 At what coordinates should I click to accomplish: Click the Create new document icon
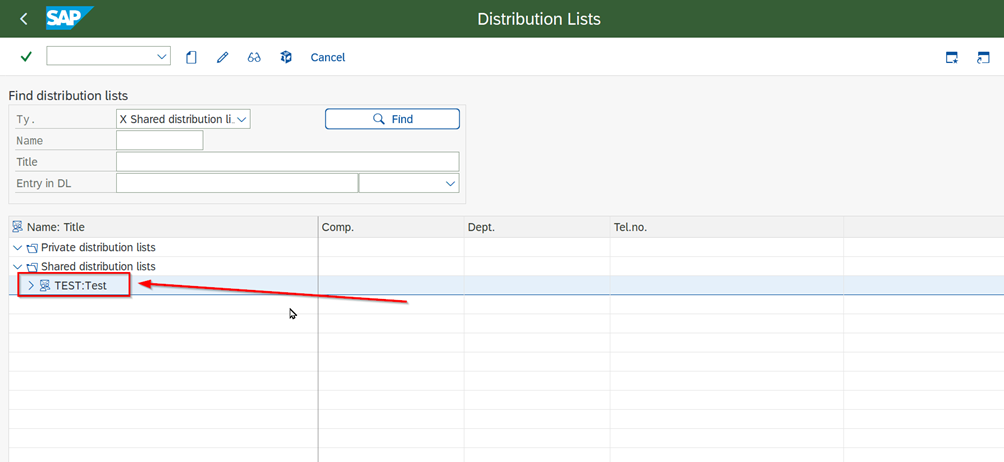[191, 57]
